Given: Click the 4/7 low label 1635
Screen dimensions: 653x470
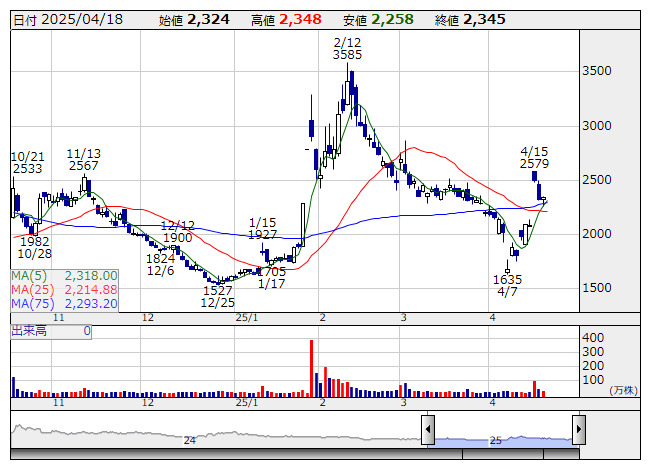Looking at the screenshot, I should [x=507, y=279].
